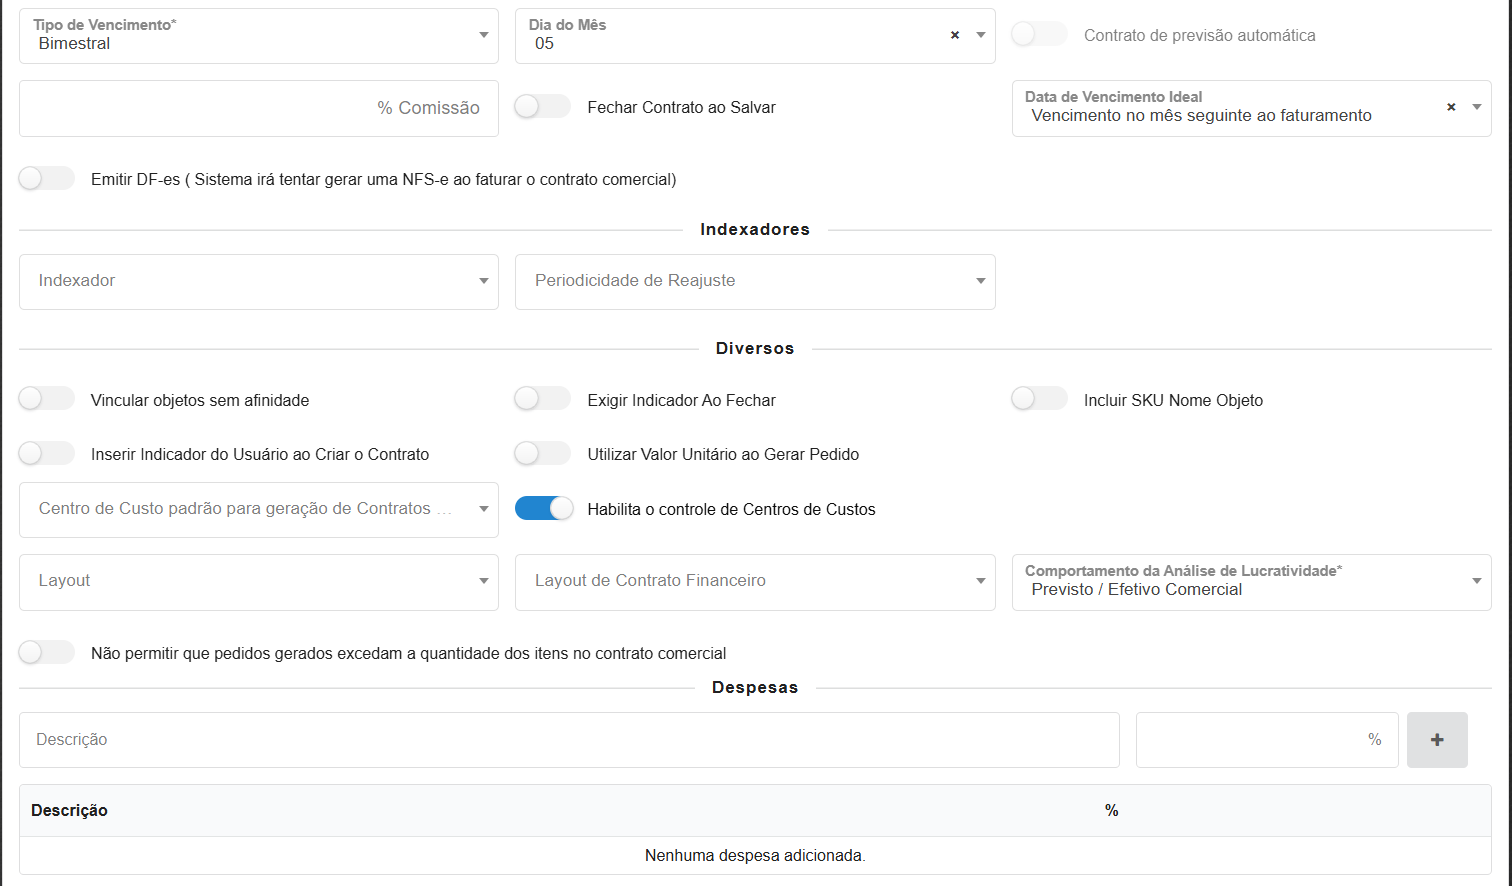
Task: Add expense with the plus button
Action: pyautogui.click(x=1437, y=740)
